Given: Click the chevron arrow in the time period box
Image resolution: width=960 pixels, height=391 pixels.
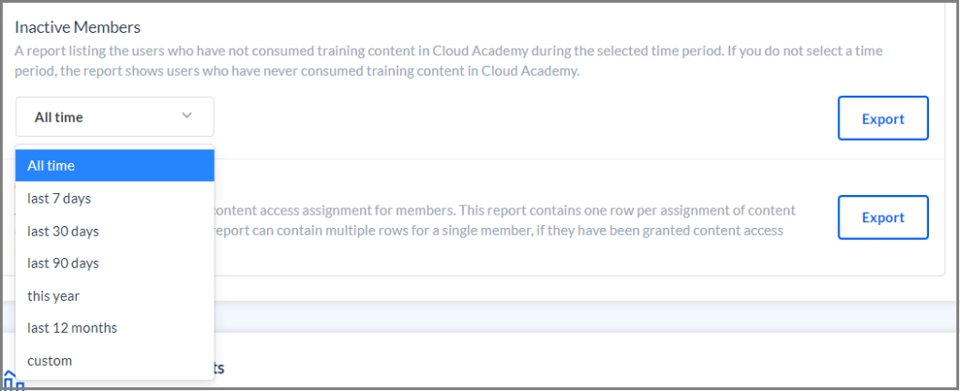Looking at the screenshot, I should (x=187, y=116).
